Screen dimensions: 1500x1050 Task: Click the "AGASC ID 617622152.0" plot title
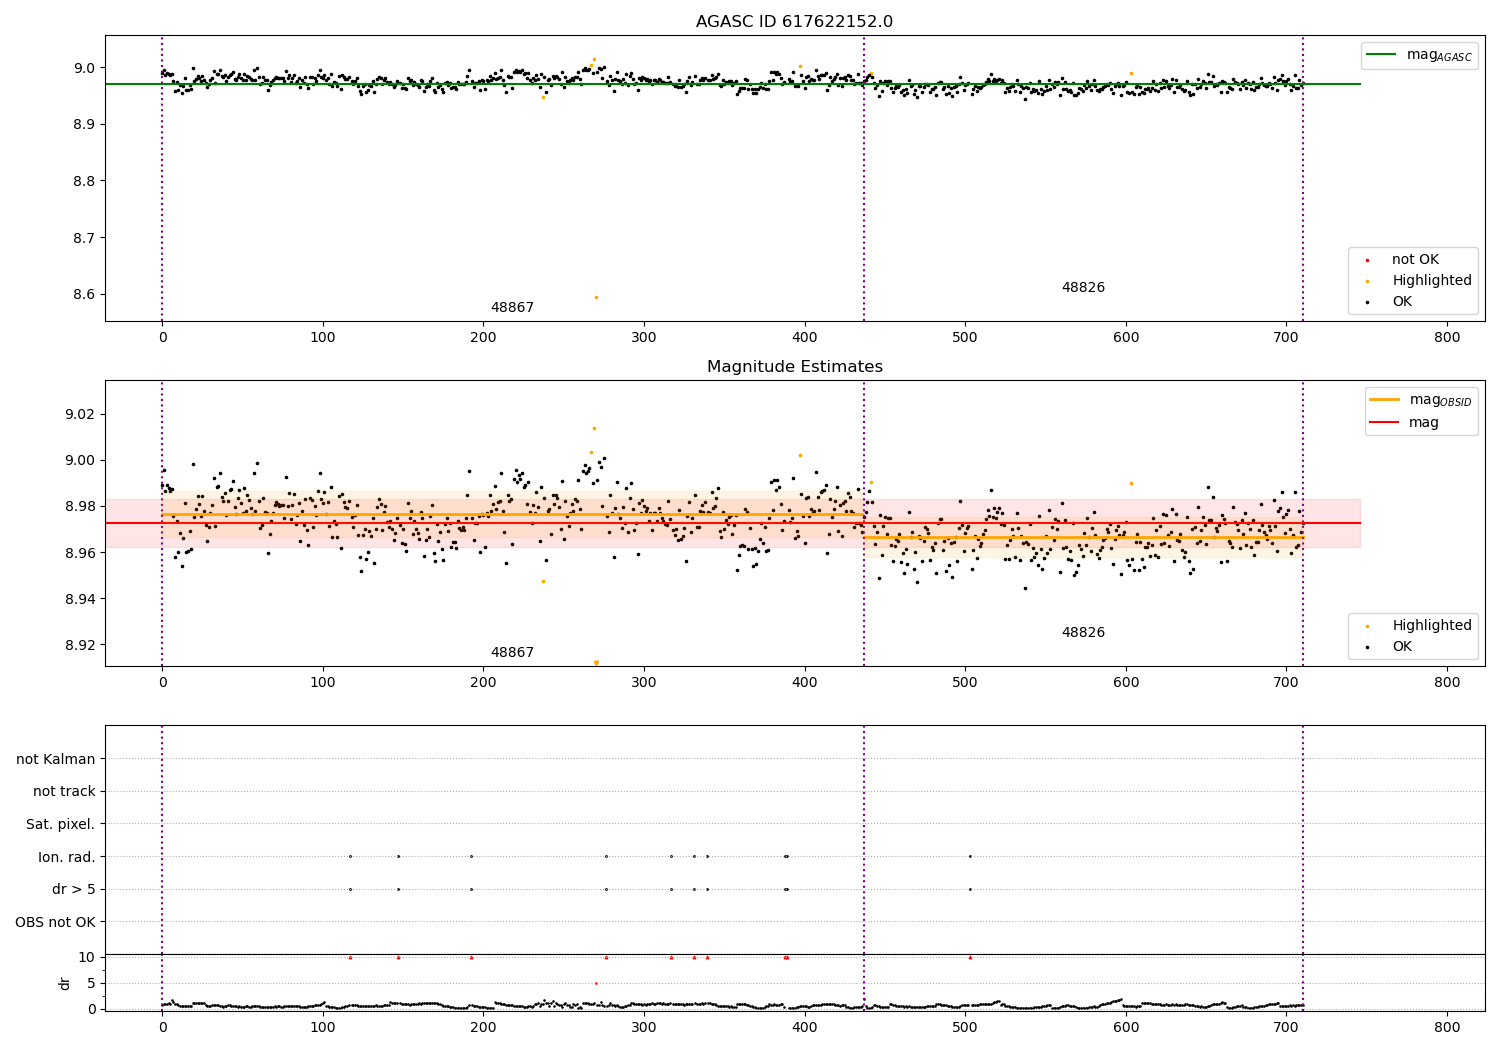coord(794,22)
